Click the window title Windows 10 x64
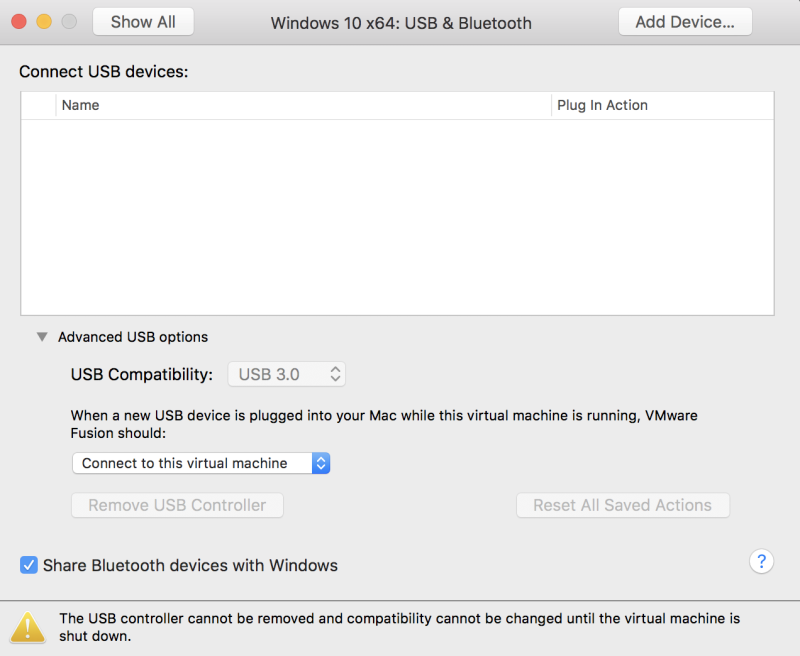This screenshot has width=800, height=656. (x=401, y=22)
